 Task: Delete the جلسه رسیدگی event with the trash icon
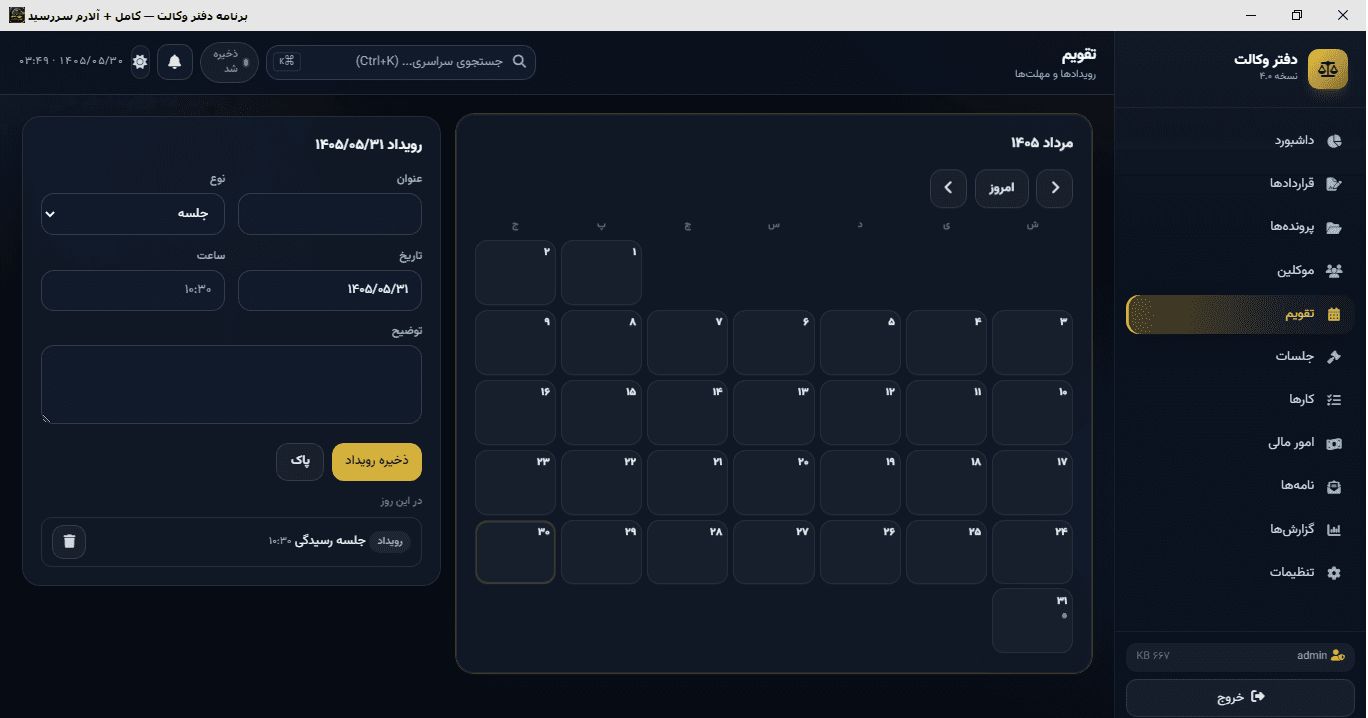[69, 541]
